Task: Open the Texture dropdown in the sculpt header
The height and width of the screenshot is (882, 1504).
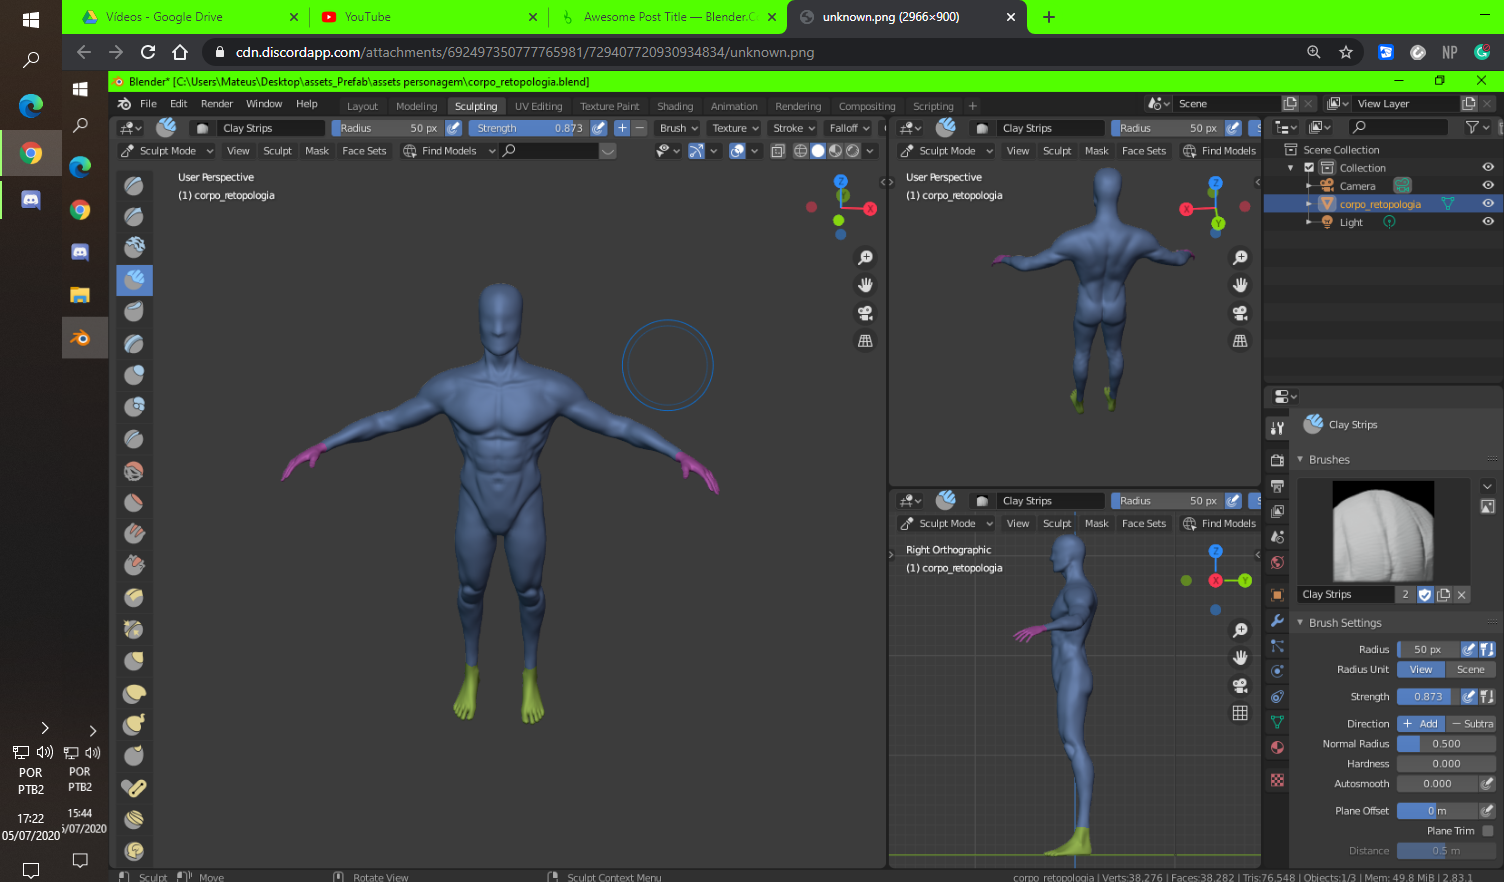Action: point(735,128)
